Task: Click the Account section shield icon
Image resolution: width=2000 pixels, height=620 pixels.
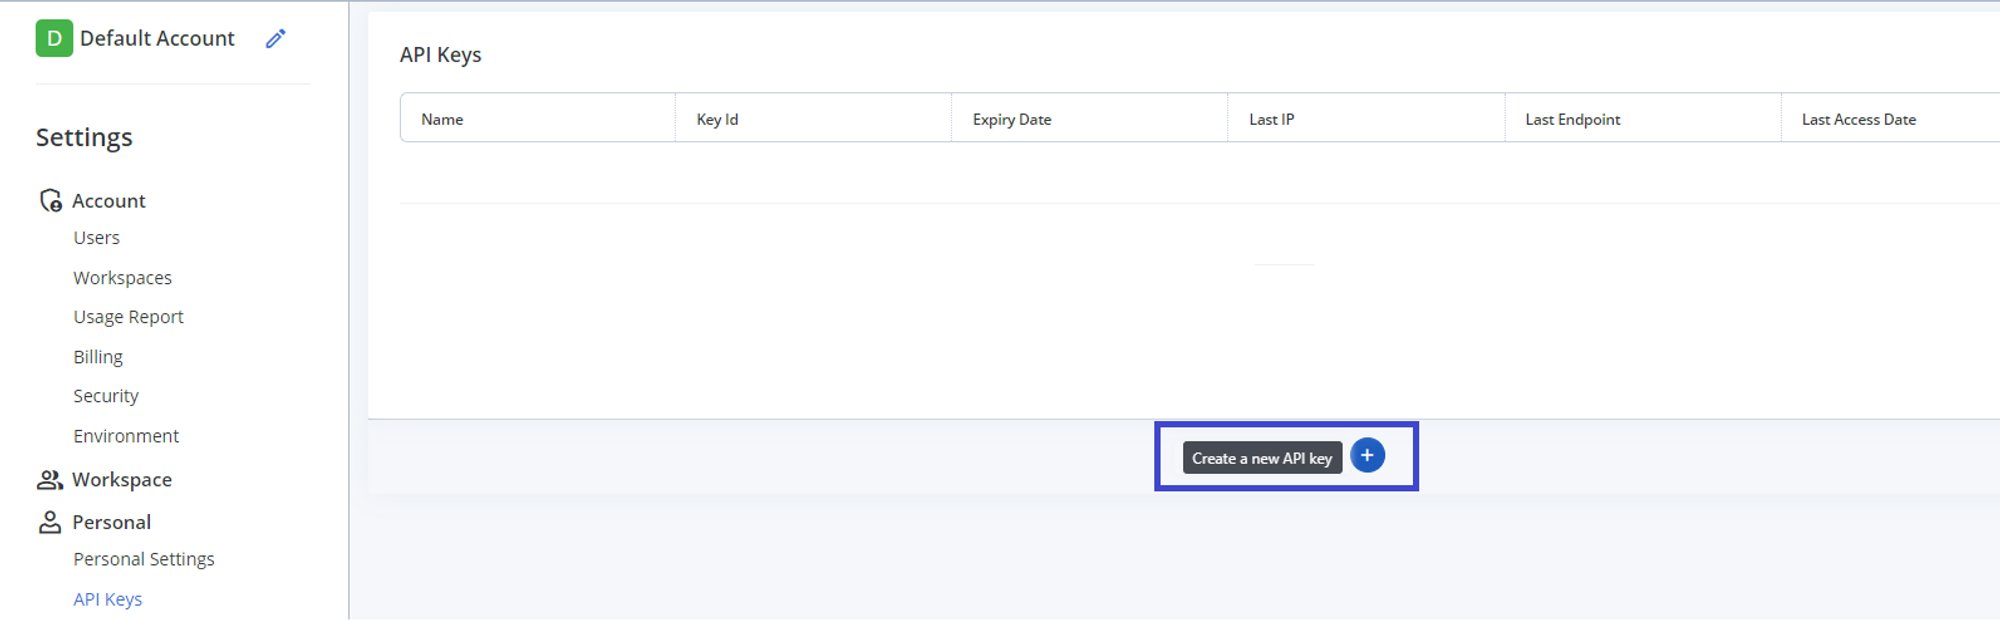Action: click(x=50, y=201)
